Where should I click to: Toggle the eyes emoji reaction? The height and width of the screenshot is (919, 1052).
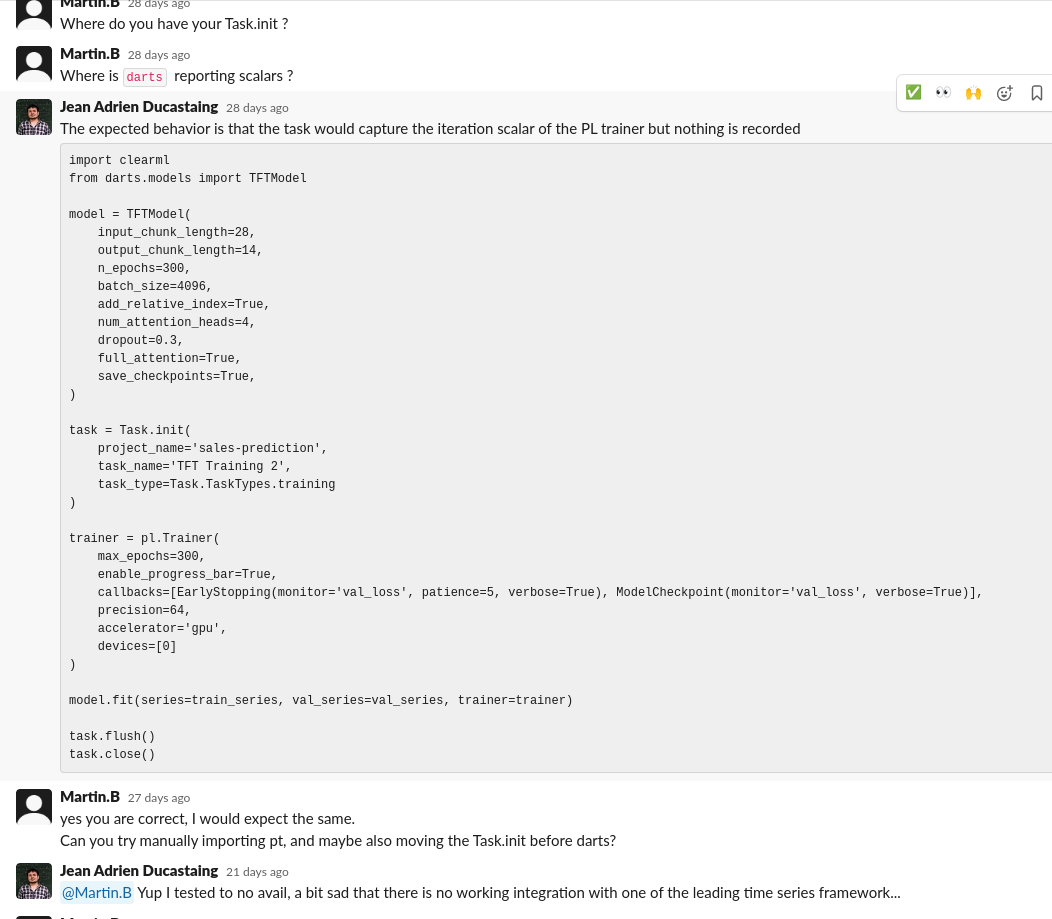pos(943,92)
